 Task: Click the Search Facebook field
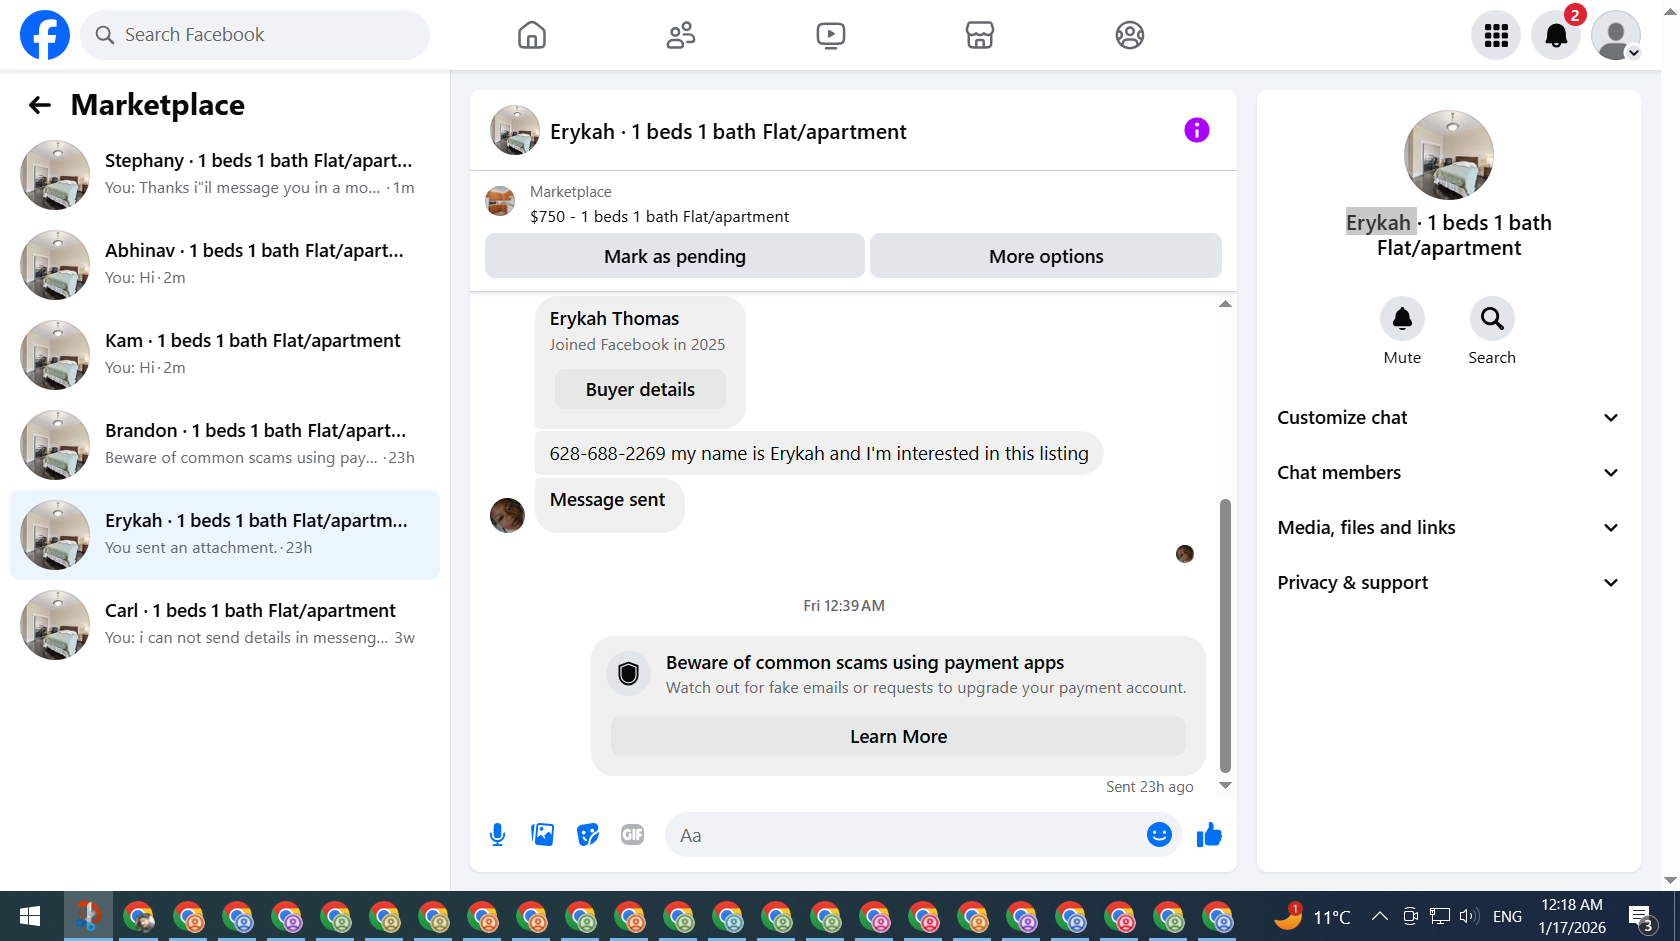click(255, 35)
